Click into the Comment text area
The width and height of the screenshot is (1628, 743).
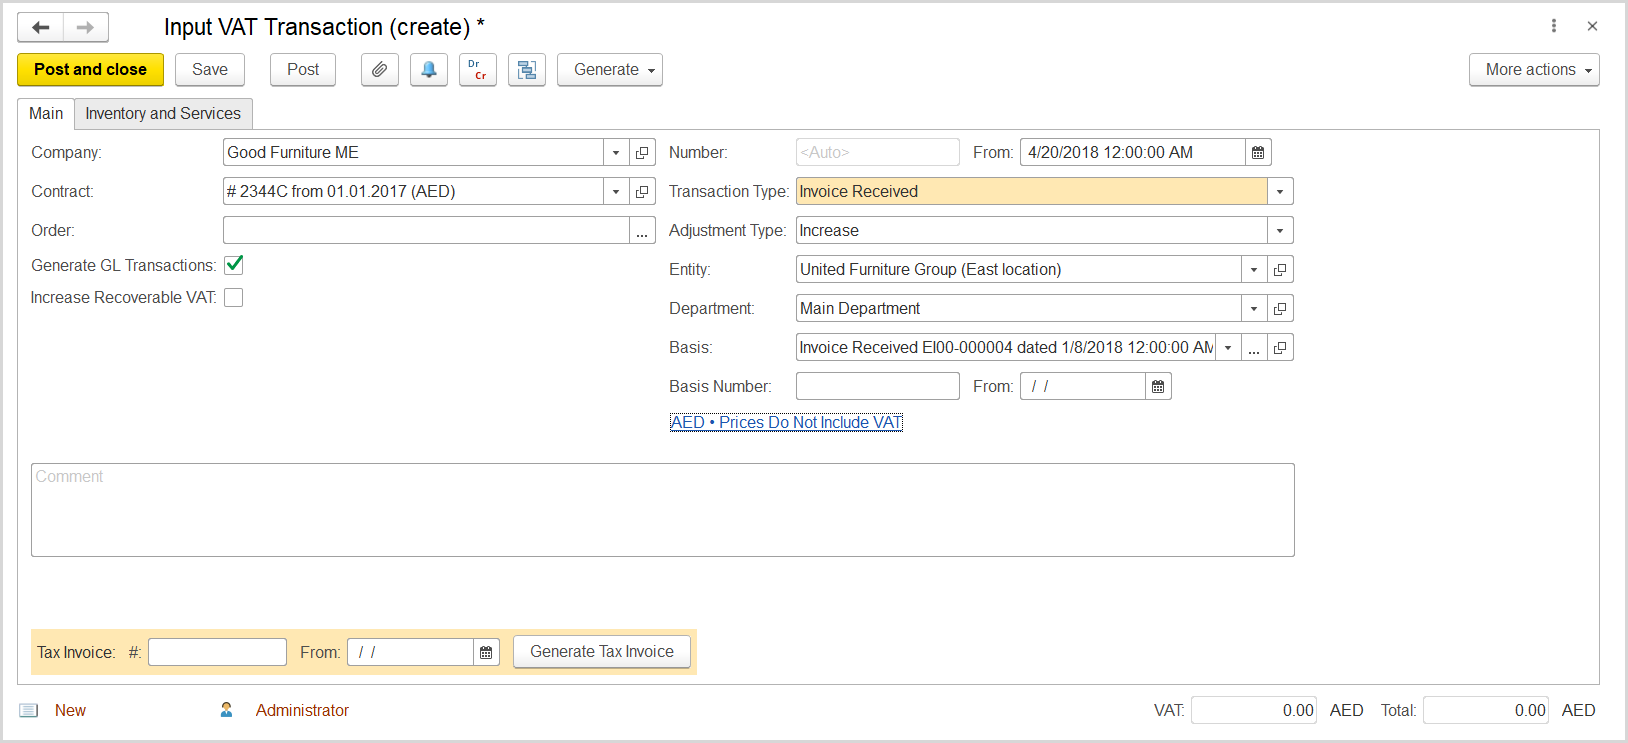(x=663, y=510)
